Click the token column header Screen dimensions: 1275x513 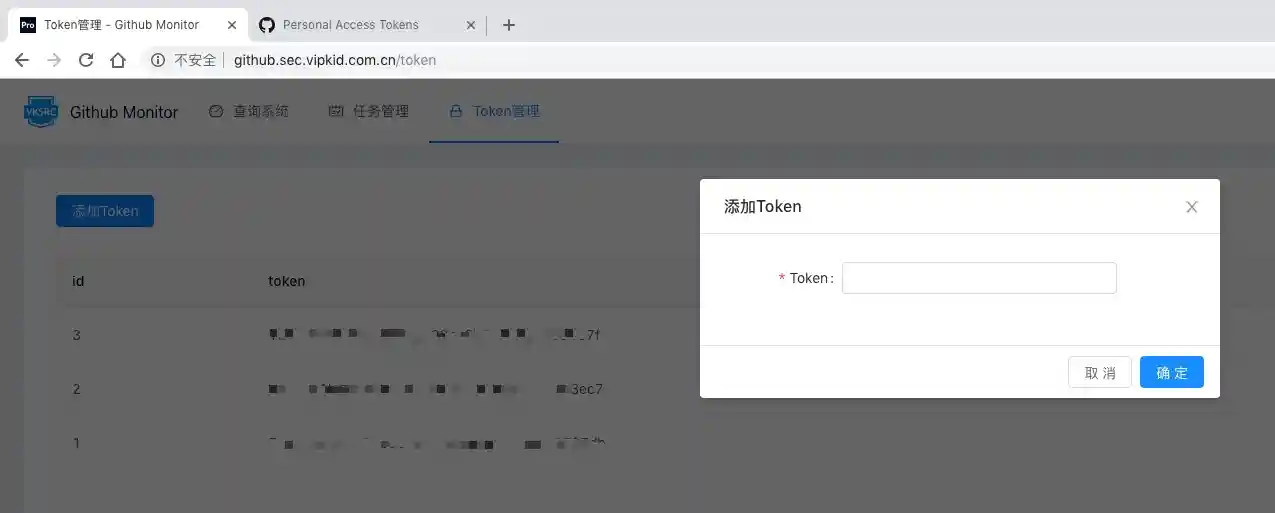(287, 281)
